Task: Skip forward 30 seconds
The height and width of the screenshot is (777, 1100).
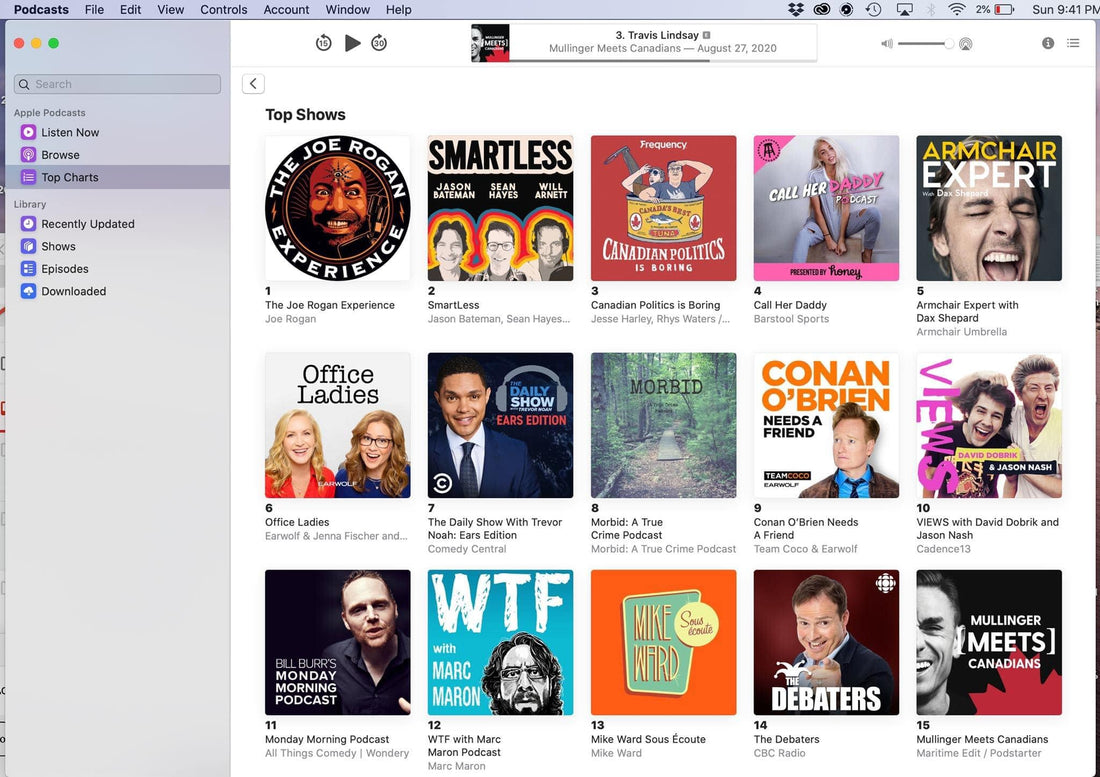Action: click(x=379, y=43)
